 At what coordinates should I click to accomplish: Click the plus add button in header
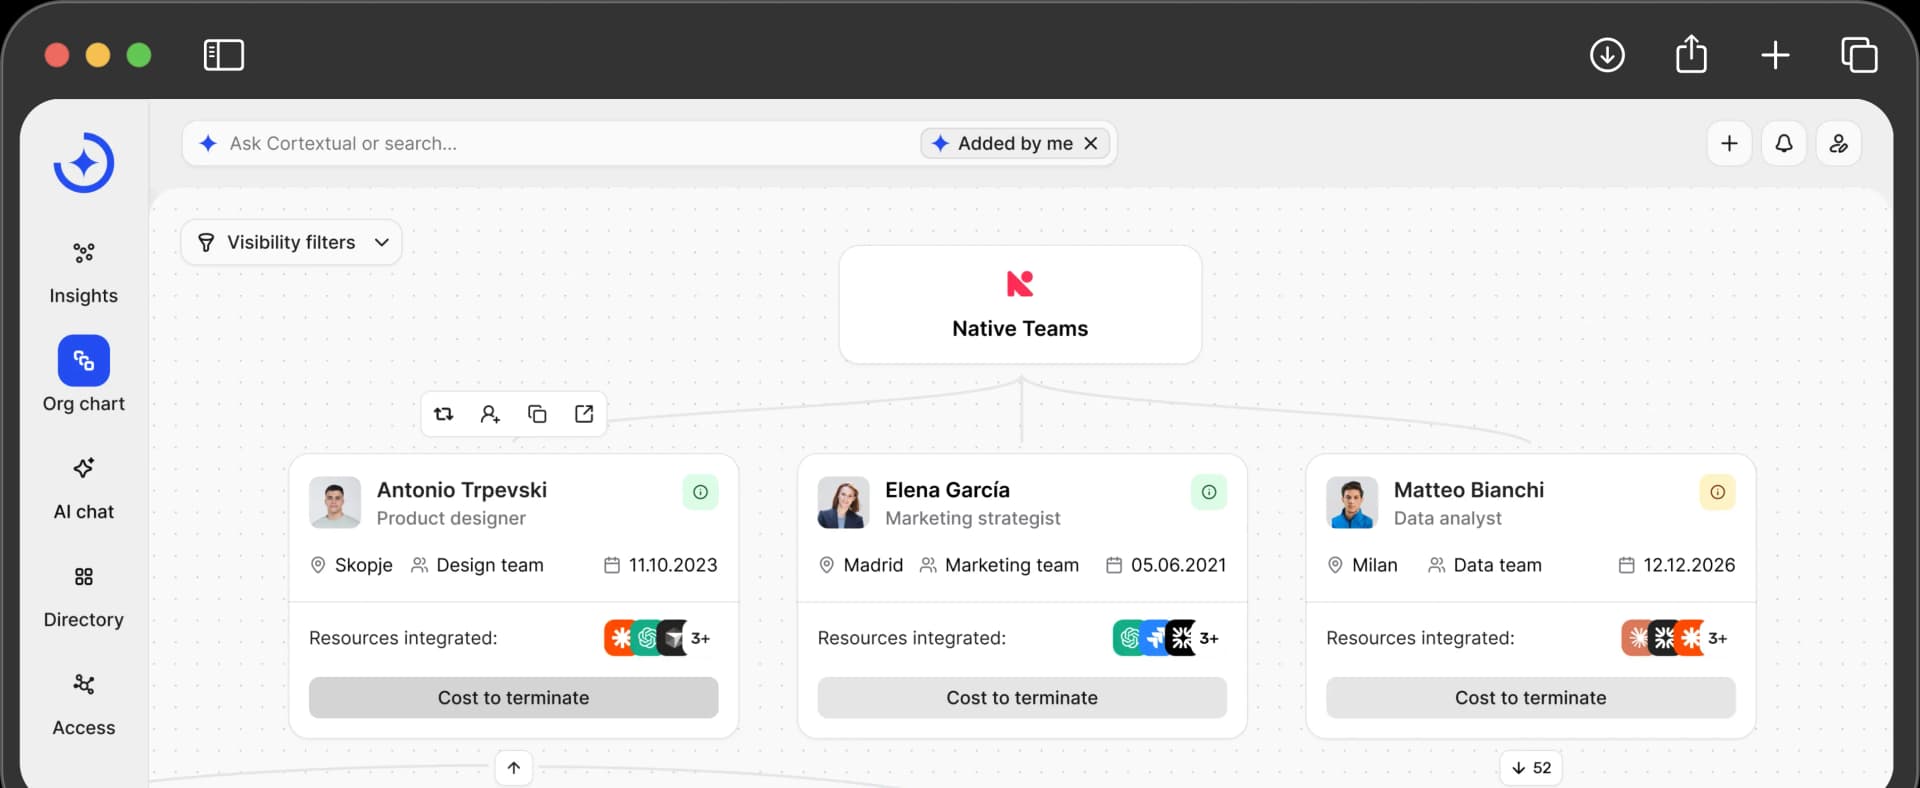tap(1729, 144)
